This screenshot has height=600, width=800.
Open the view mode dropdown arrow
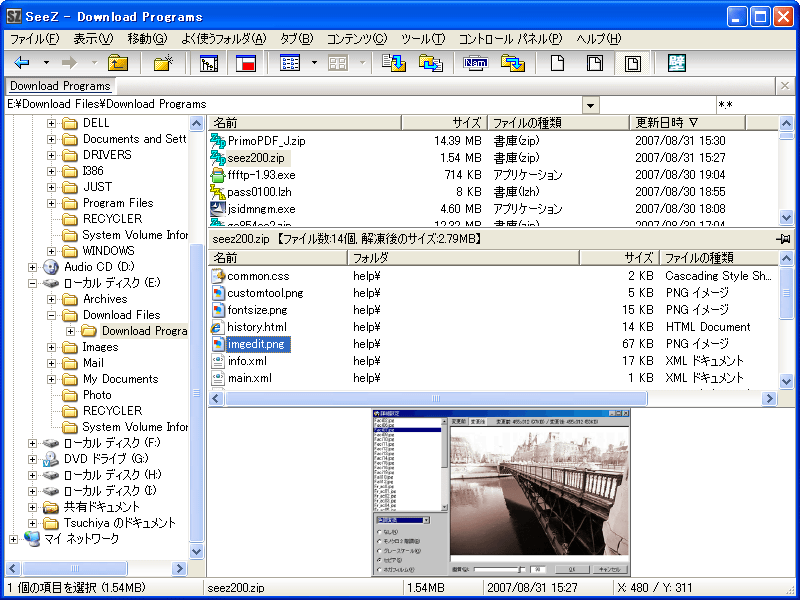pyautogui.click(x=314, y=63)
